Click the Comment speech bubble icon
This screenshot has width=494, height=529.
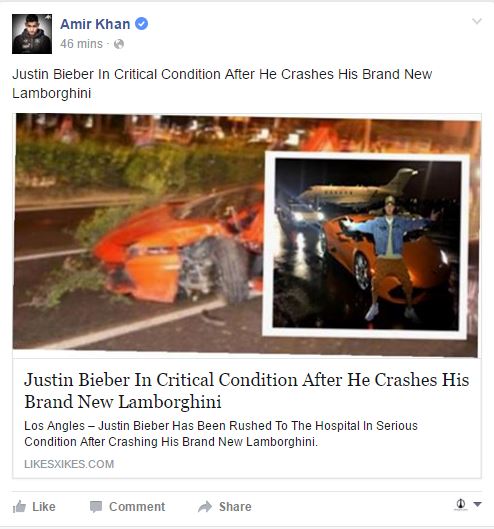coord(96,507)
